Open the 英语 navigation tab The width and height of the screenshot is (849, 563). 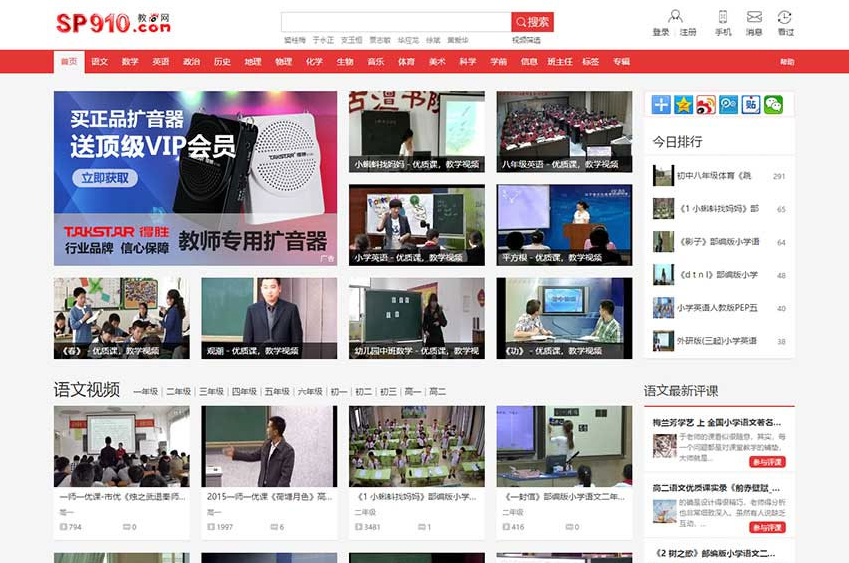161,62
